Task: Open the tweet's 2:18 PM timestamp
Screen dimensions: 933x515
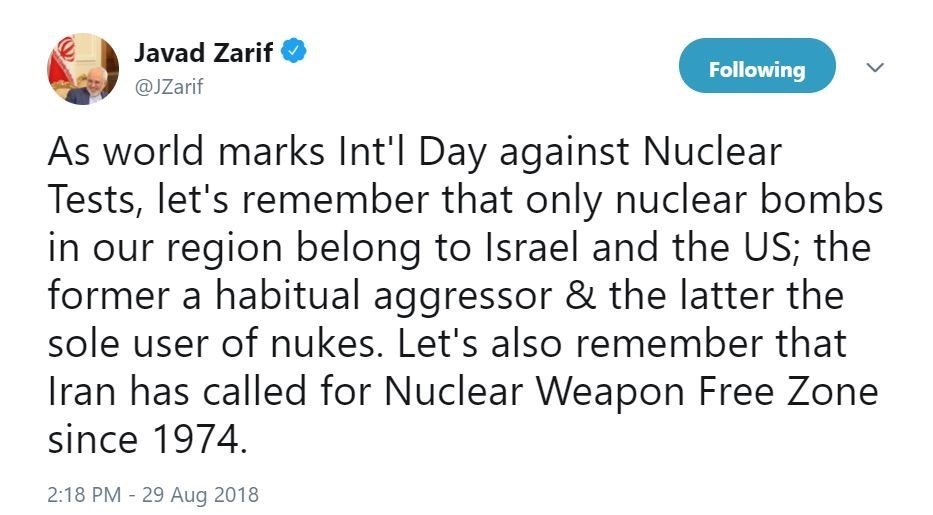Action: [84, 495]
